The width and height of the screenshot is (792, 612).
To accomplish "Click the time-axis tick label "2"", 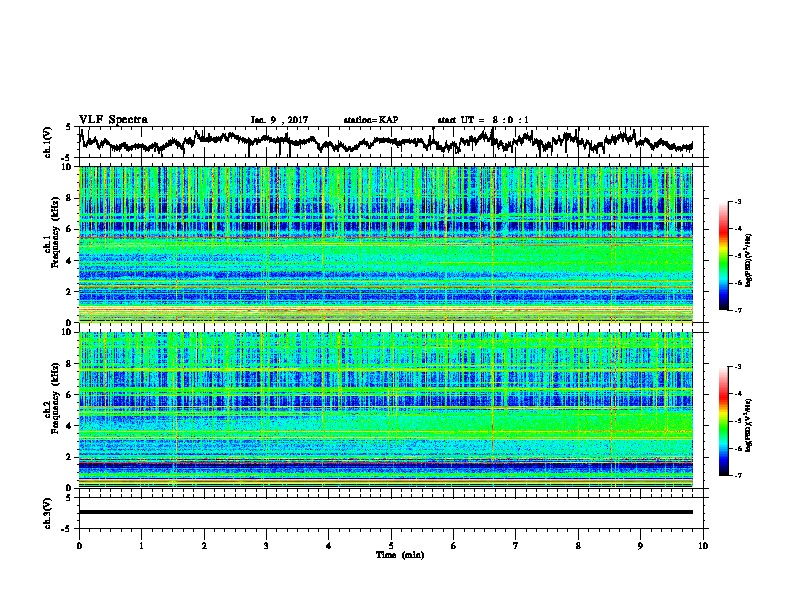I will [x=204, y=546].
